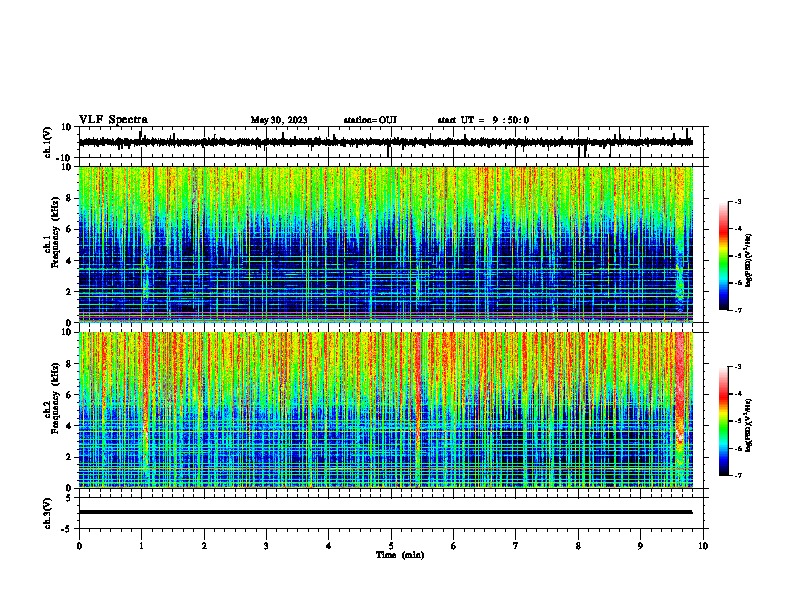Click the time axis tick label '3'
Image resolution: width=792 pixels, height=612 pixels.
[x=266, y=546]
